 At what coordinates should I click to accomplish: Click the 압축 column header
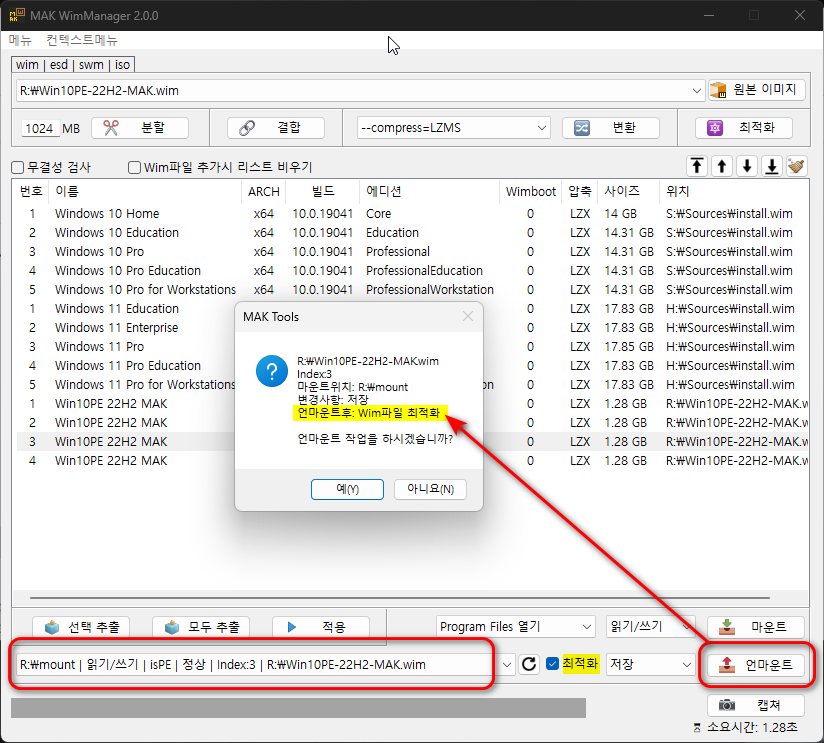pyautogui.click(x=580, y=191)
